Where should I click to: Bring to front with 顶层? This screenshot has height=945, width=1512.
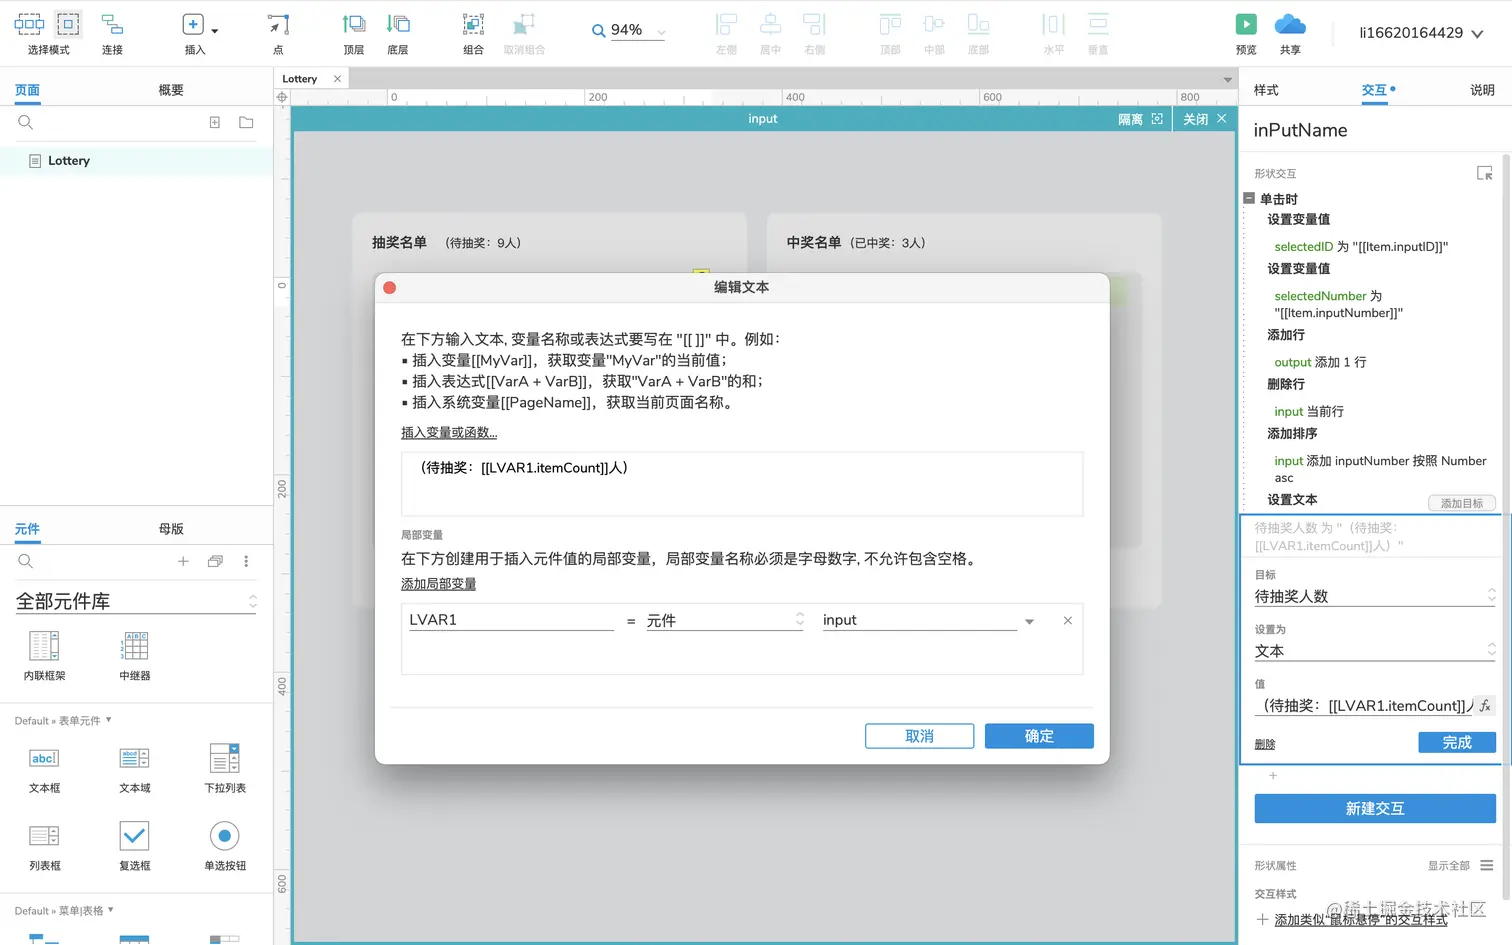[353, 33]
